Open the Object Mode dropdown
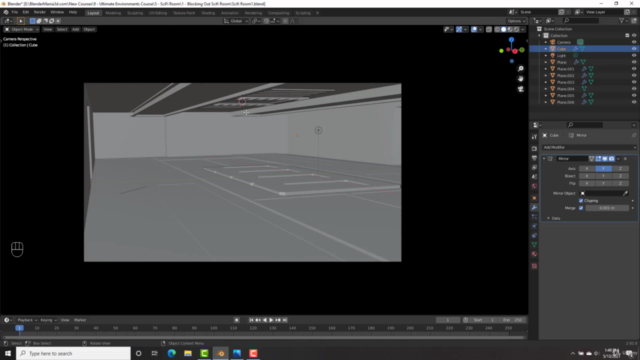The image size is (640, 360). (x=21, y=29)
